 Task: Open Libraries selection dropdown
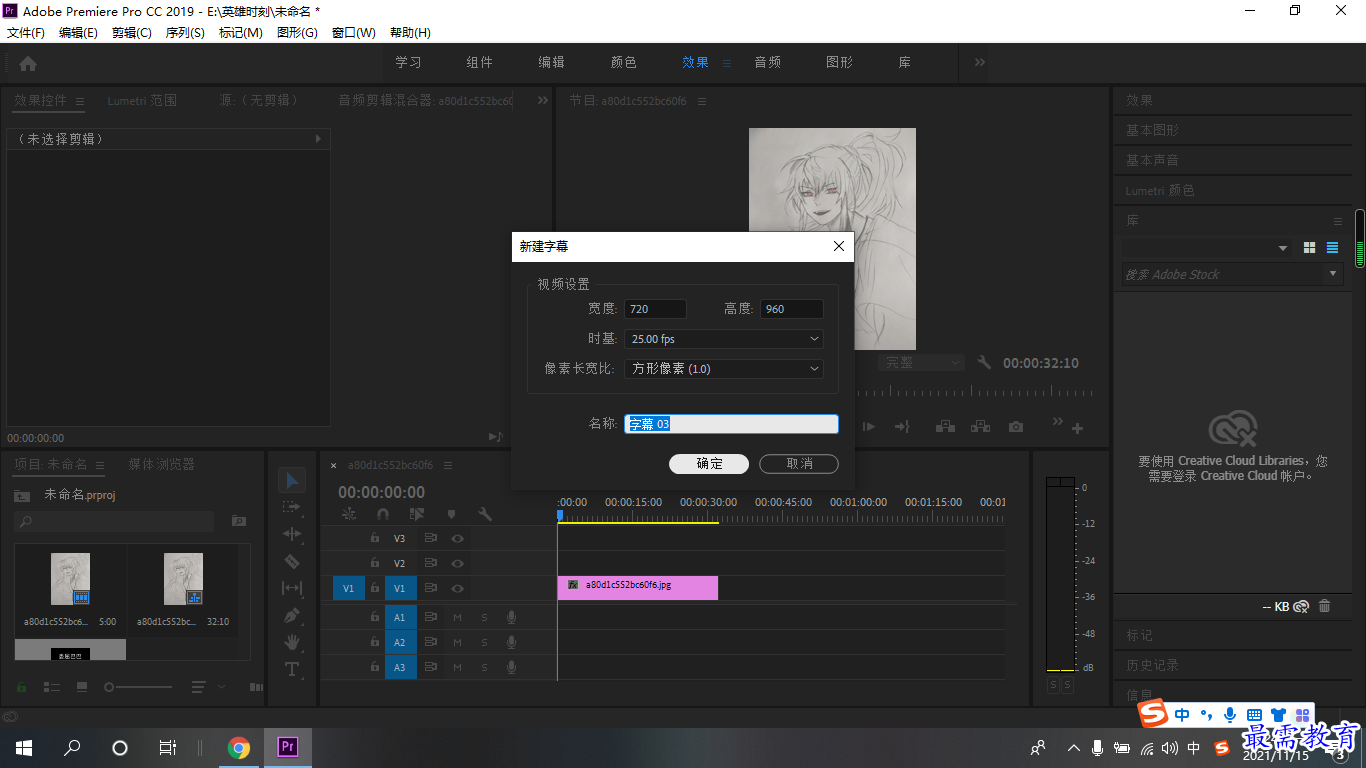[x=1207, y=248]
